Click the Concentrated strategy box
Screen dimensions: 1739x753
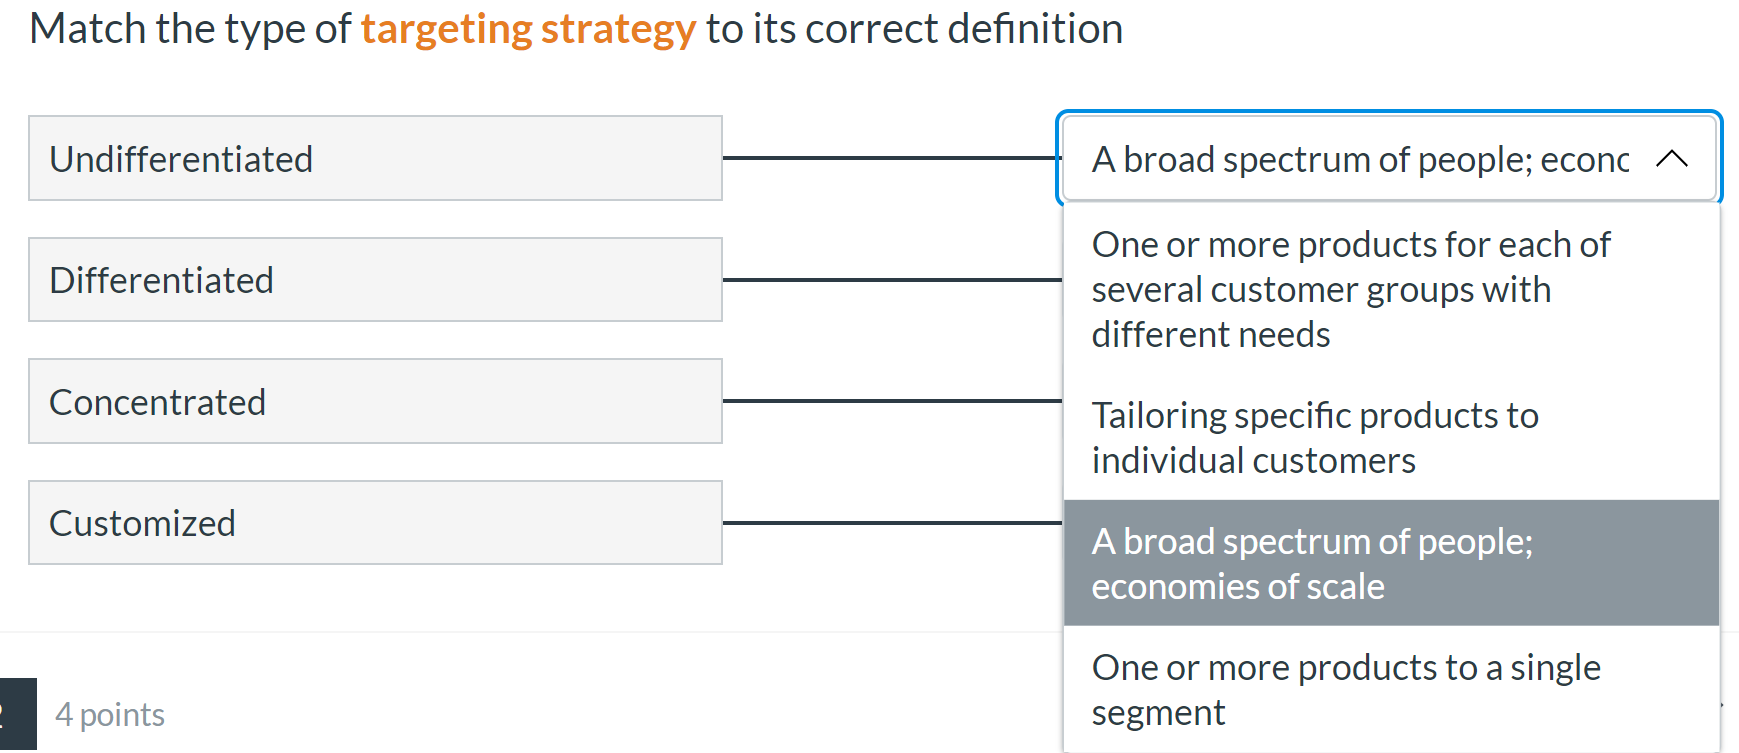click(375, 401)
